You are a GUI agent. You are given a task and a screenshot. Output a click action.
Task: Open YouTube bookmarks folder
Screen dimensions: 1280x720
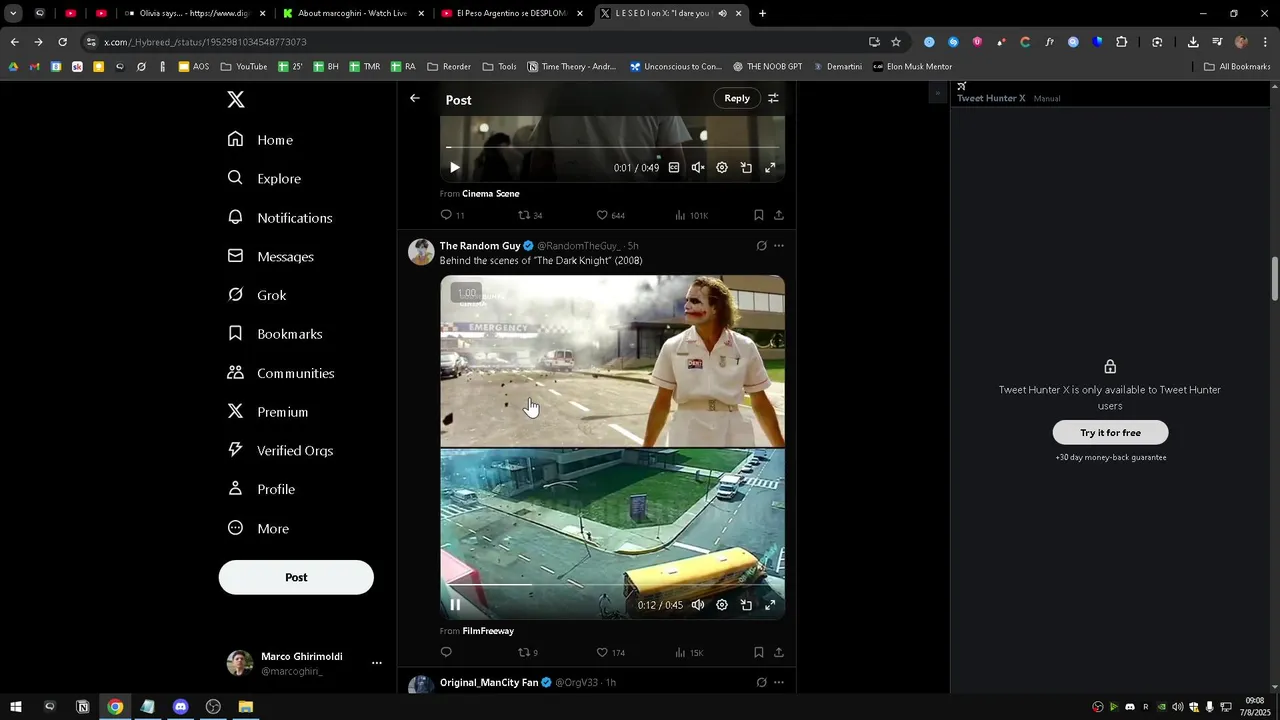coord(243,67)
